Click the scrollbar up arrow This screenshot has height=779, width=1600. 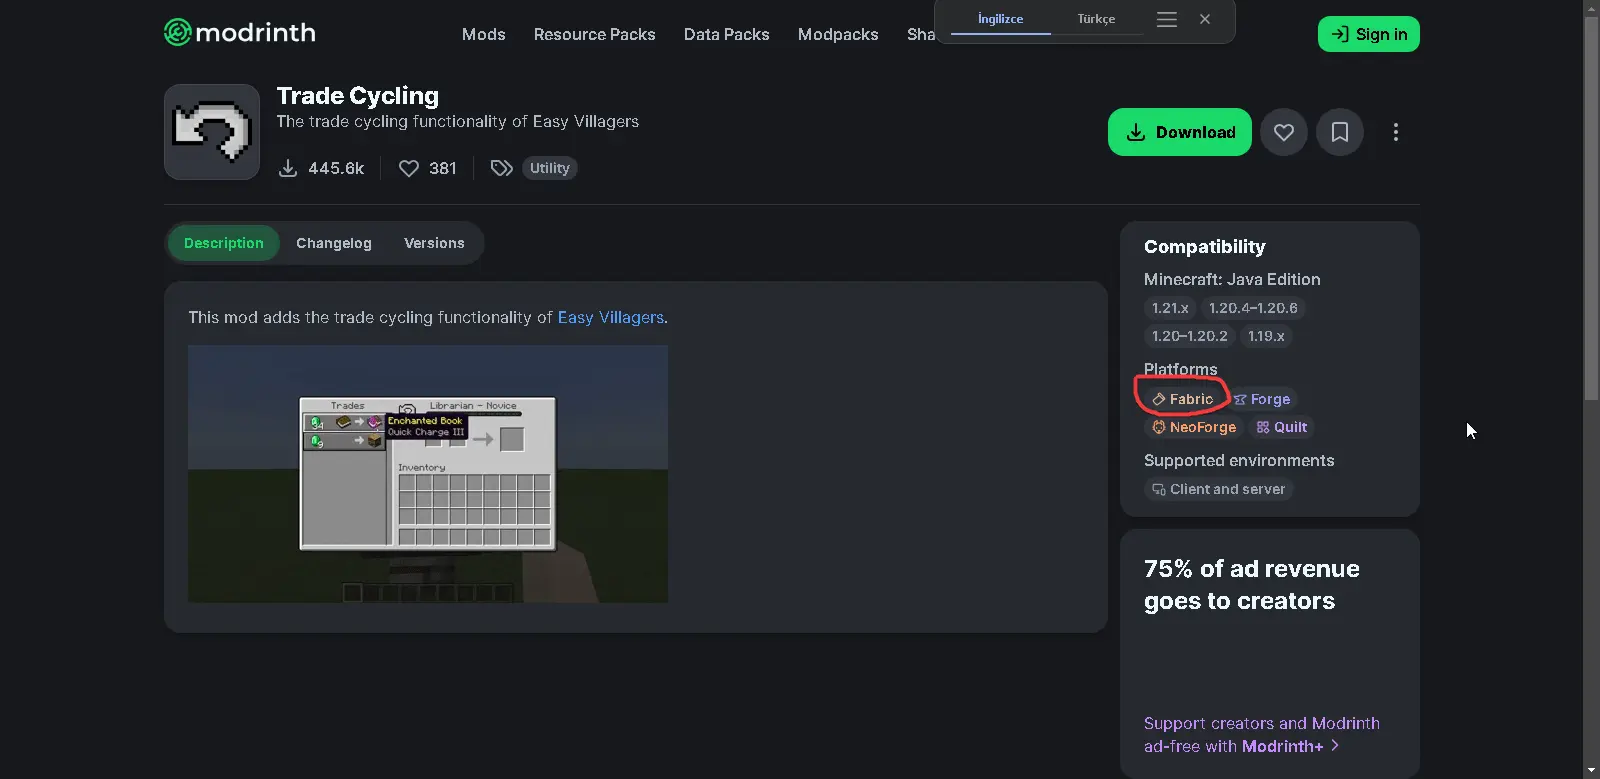click(1592, 8)
